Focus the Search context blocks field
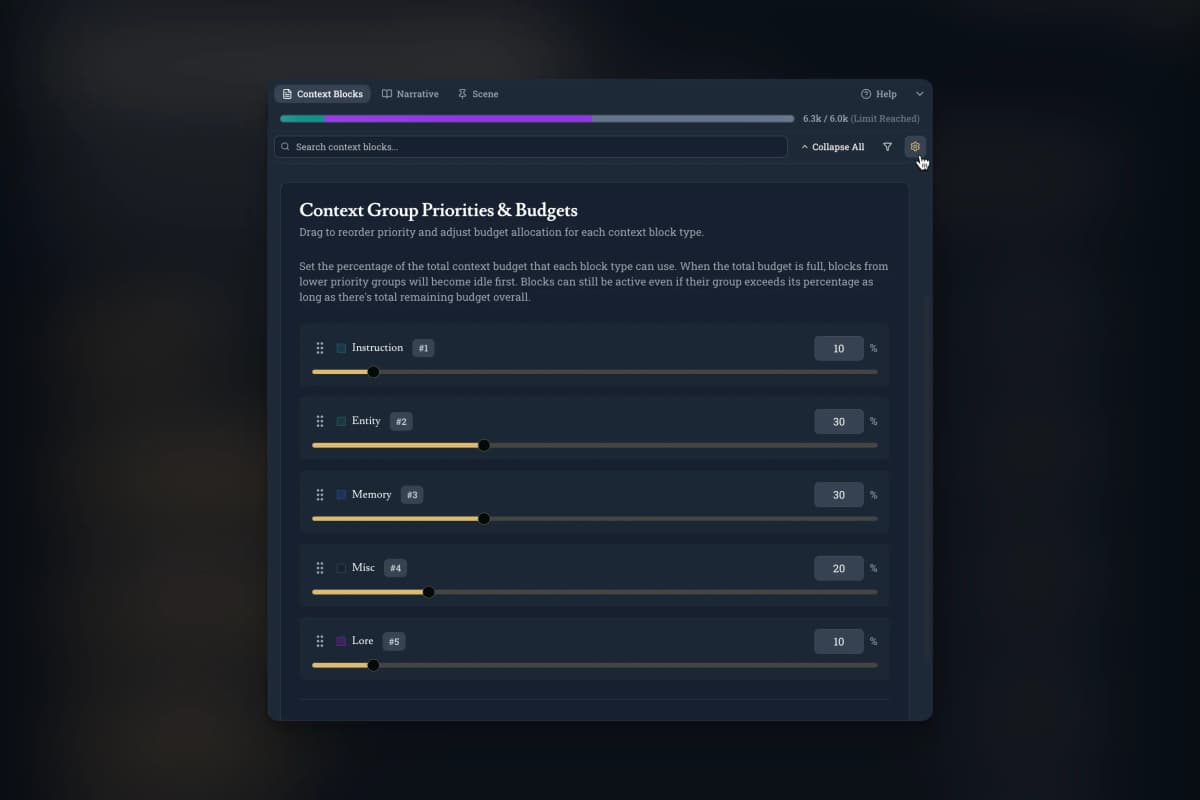This screenshot has width=1200, height=800. 530,147
